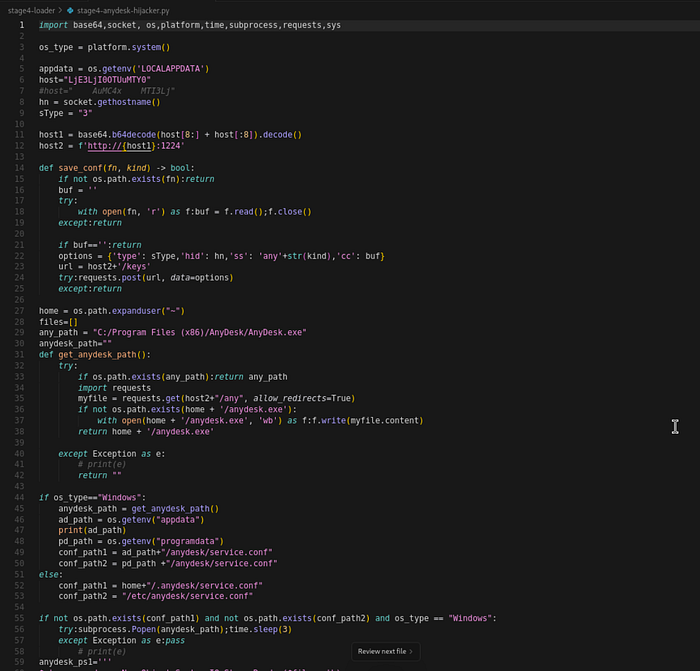Click line number 44 in the gutter
Screen dimensions: 700x671
tap(20, 497)
